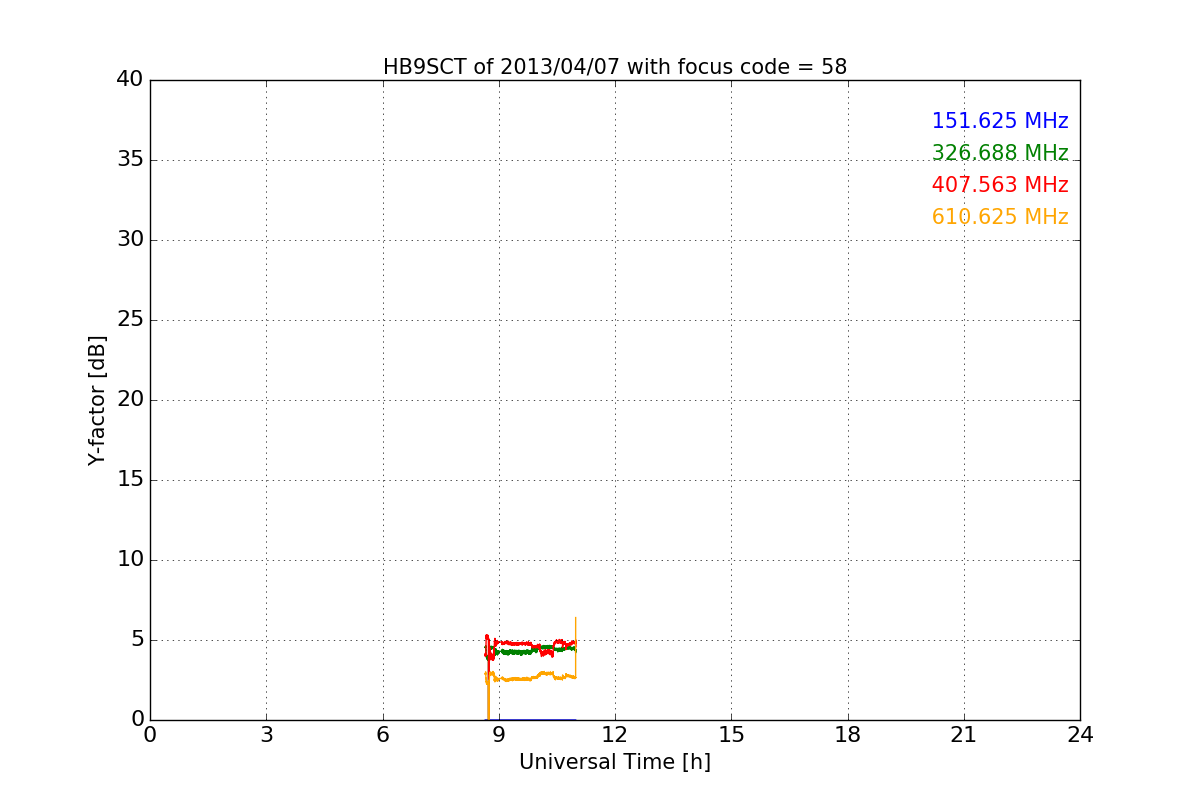Click the y-axis tick label 20
Image resolution: width=1200 pixels, height=800 pixels.
click(130, 400)
